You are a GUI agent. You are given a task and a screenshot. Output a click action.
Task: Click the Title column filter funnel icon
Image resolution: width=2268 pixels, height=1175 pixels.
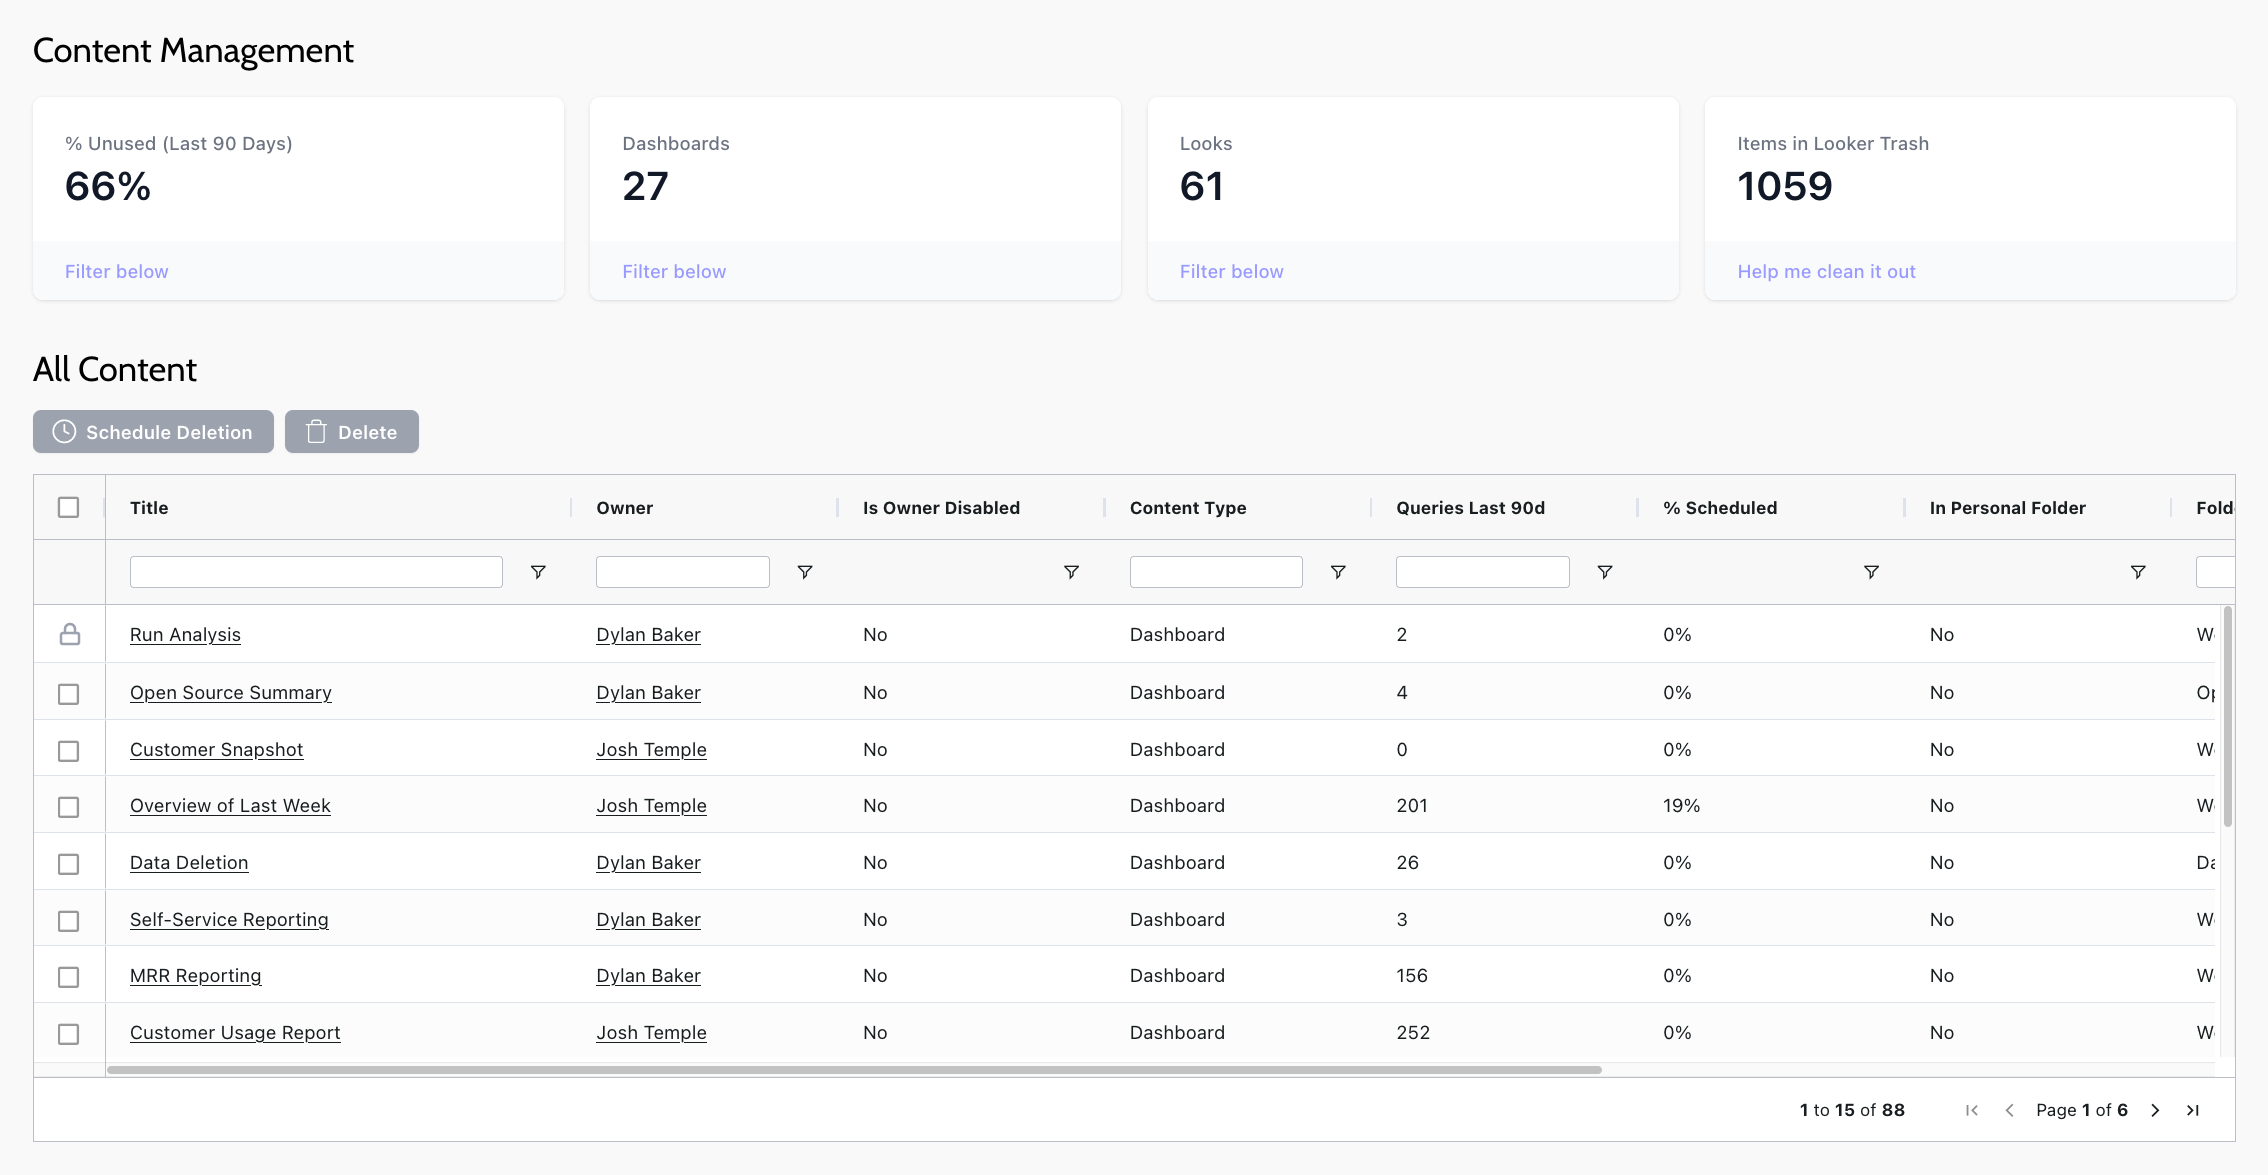point(538,572)
